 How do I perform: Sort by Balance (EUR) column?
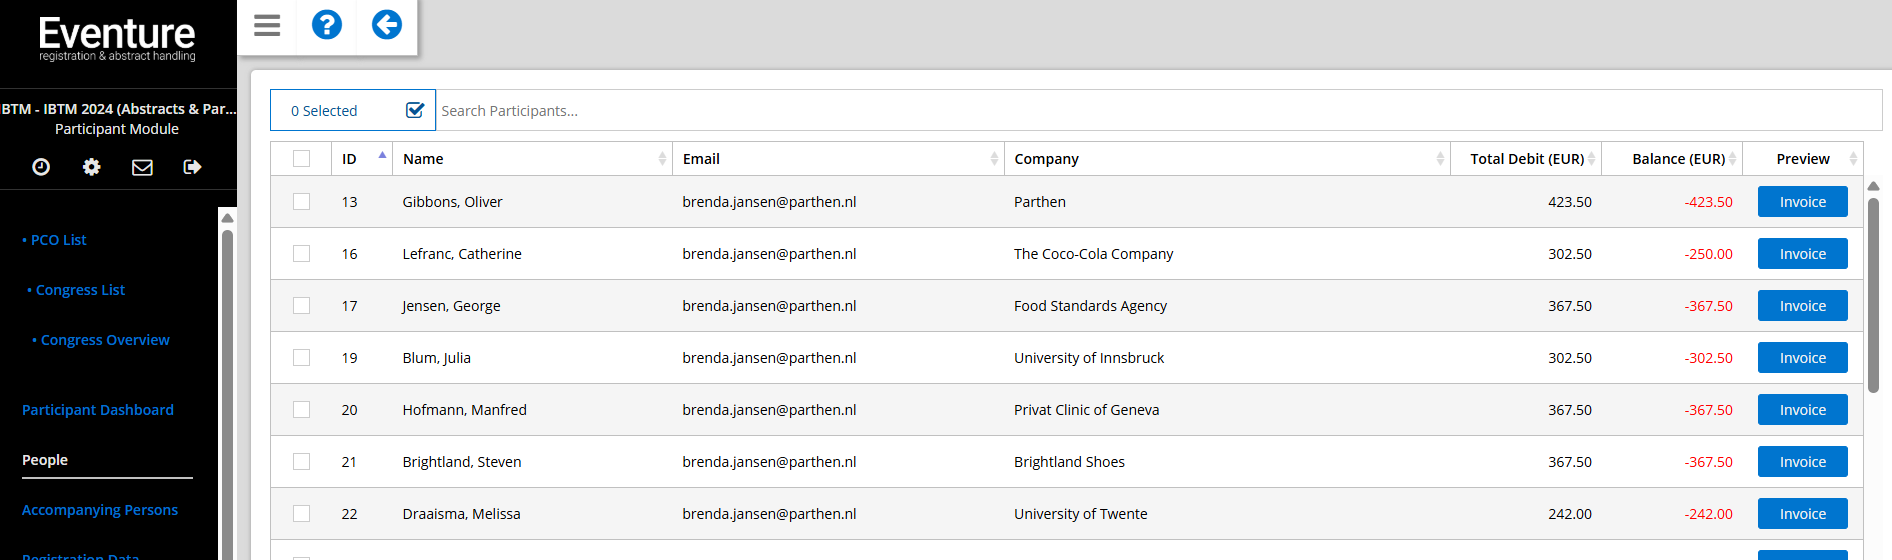(1672, 159)
